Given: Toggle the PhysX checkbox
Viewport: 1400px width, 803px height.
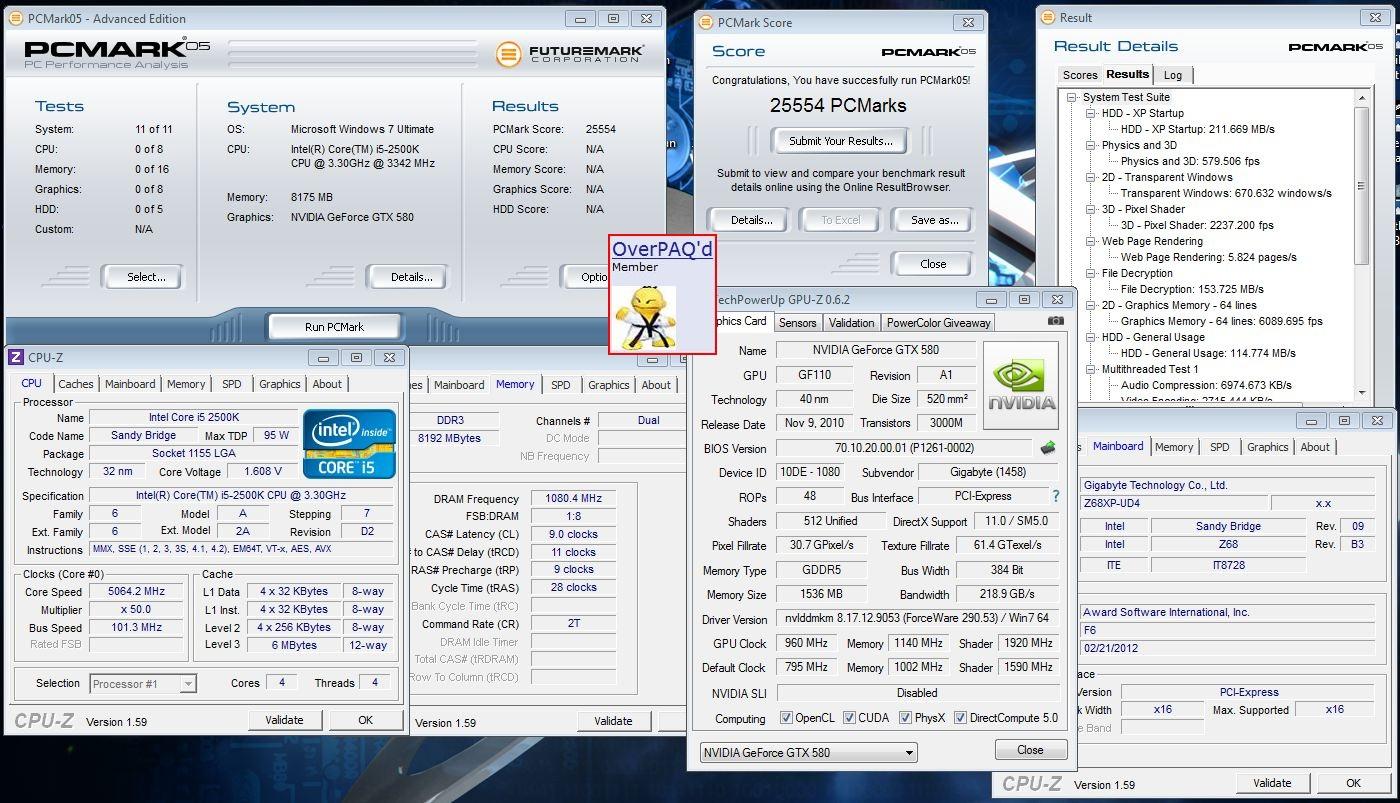Looking at the screenshot, I should [x=905, y=718].
